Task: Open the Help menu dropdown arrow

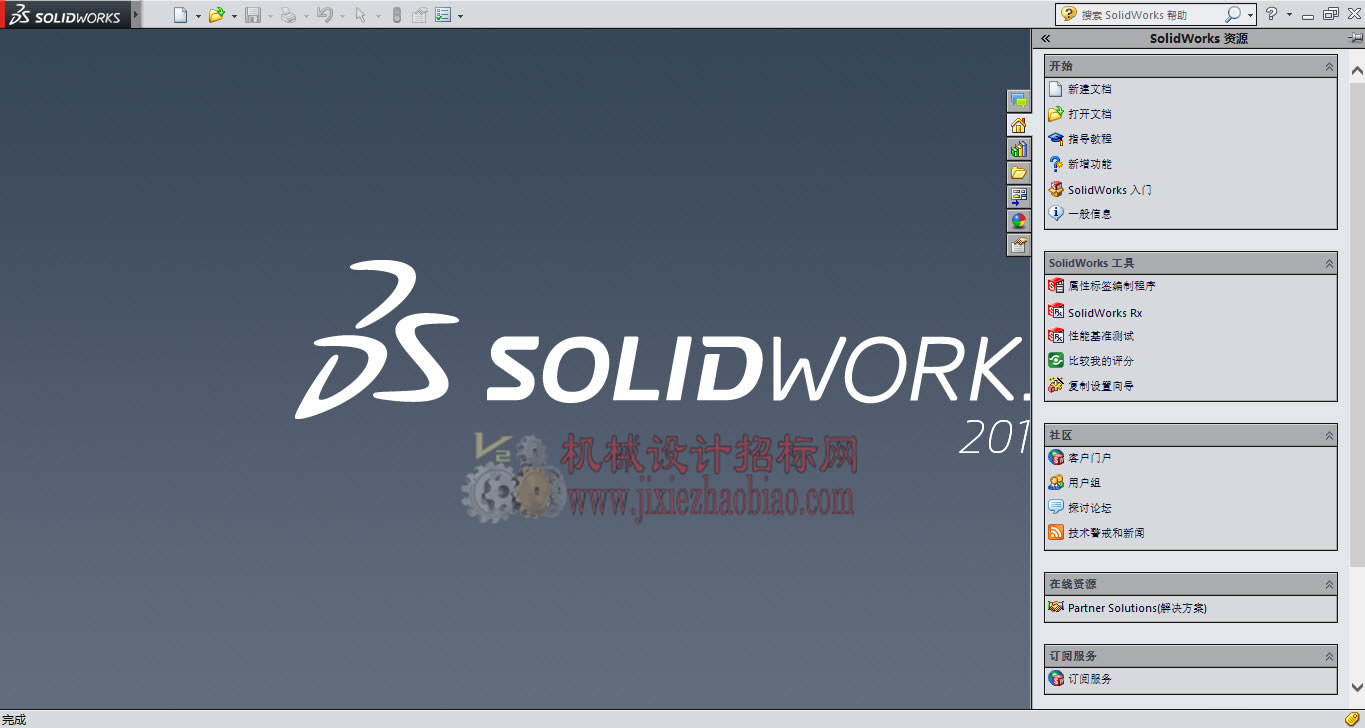Action: [1289, 15]
